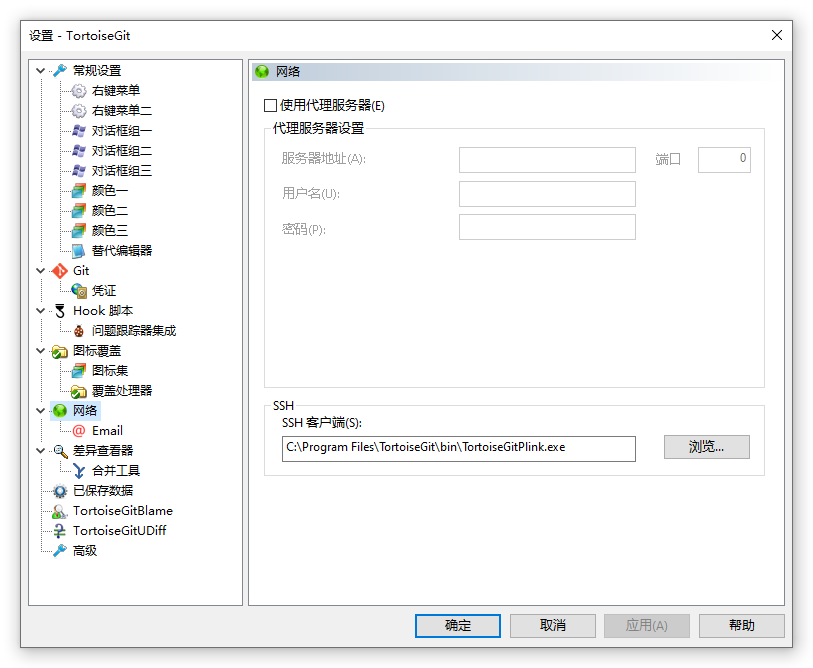Click the color palette icon for 颜色三

point(79,230)
